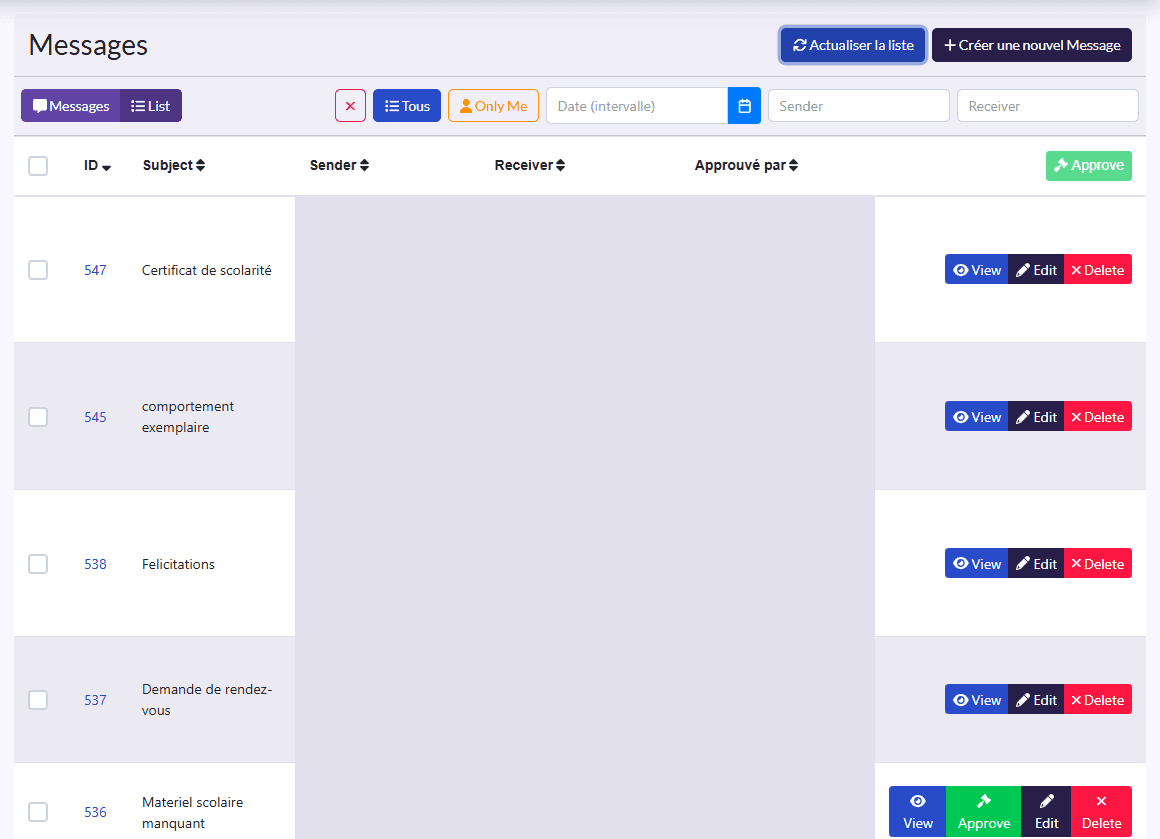Select the 'Certificat de scolarité' subject text
Image resolution: width=1160 pixels, height=839 pixels.
coord(206,270)
